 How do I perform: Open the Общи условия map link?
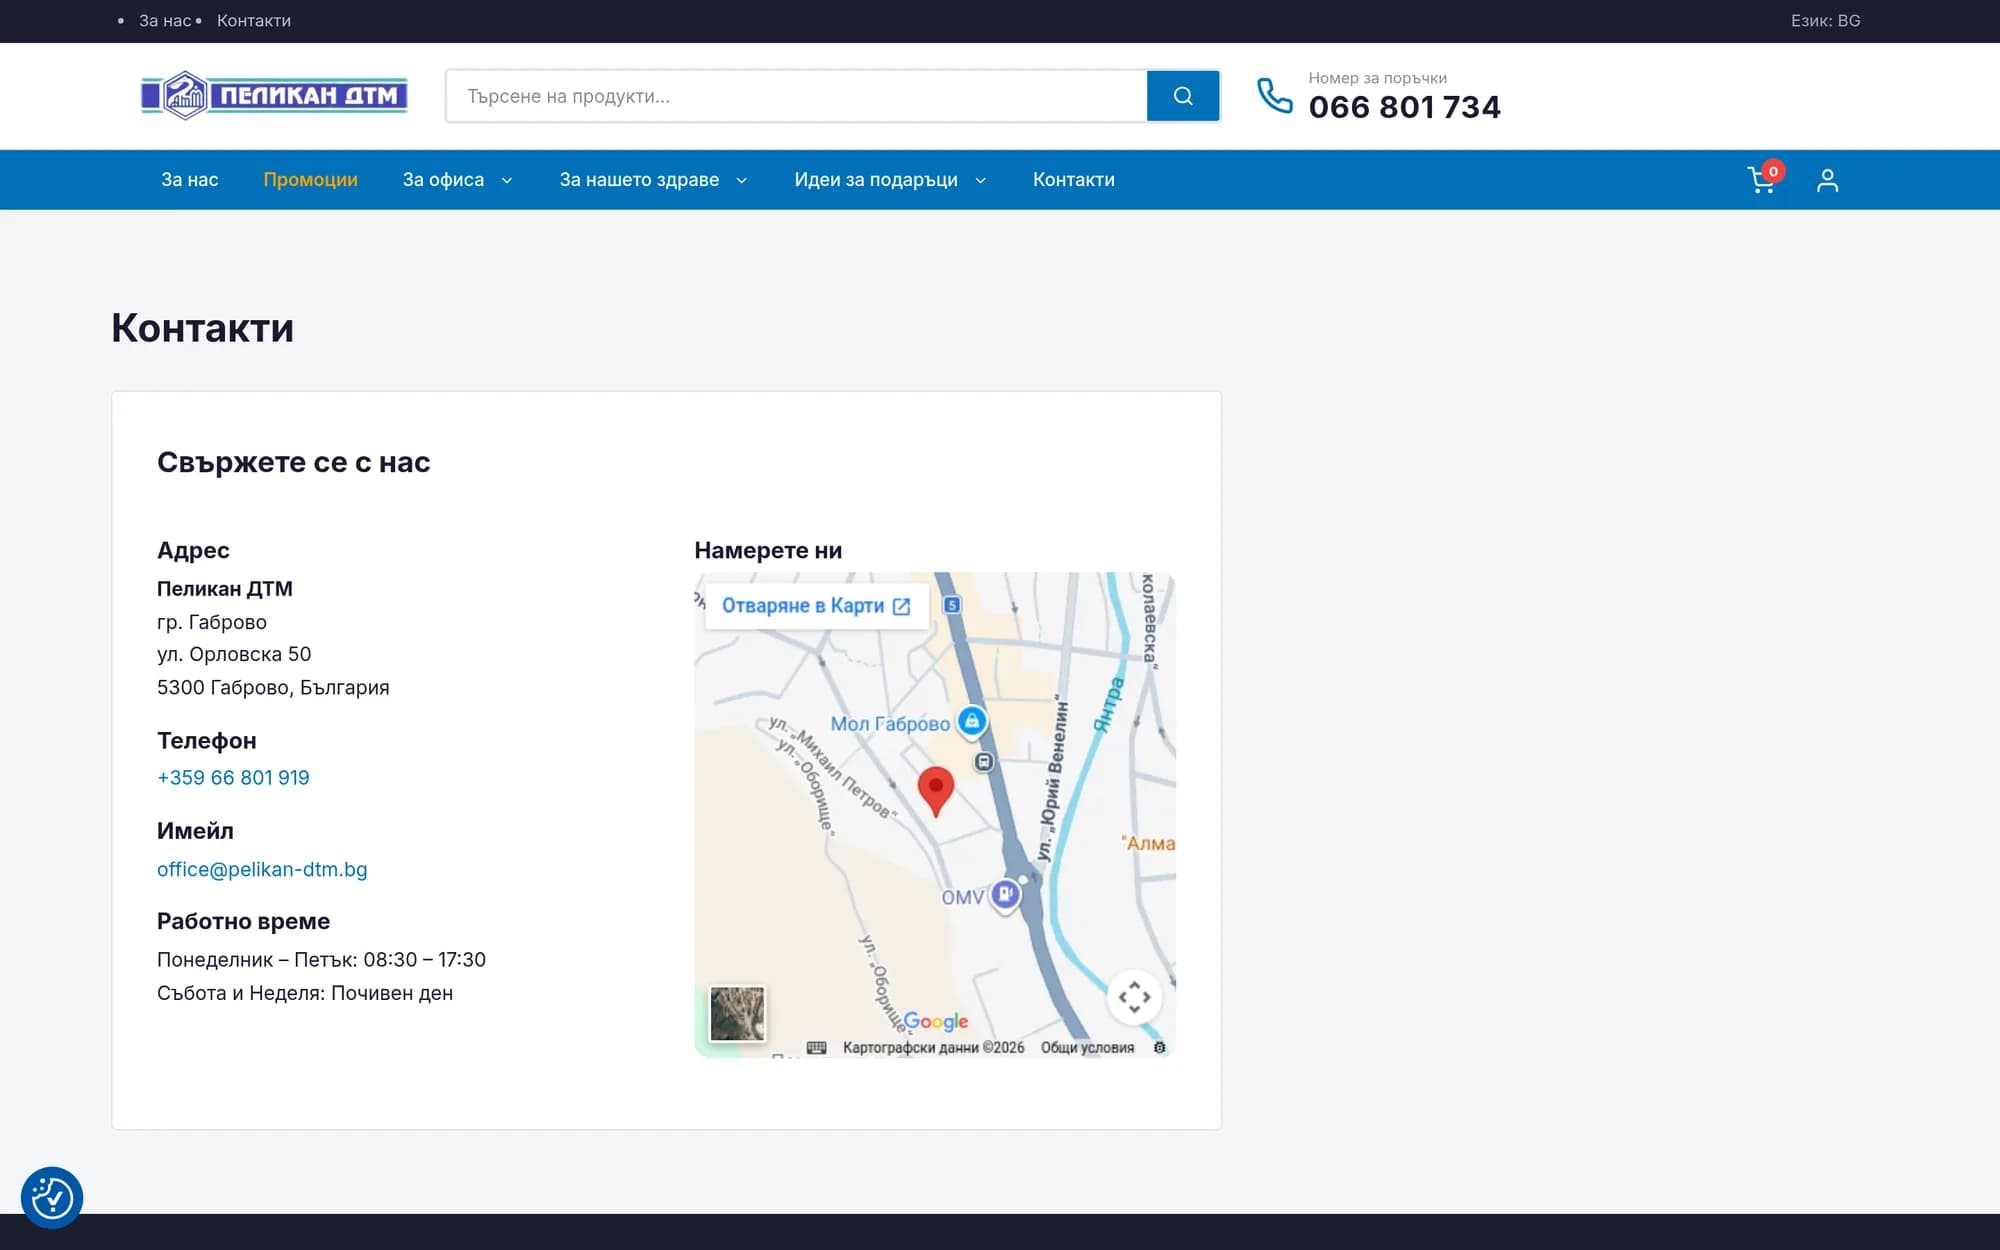tap(1087, 1048)
